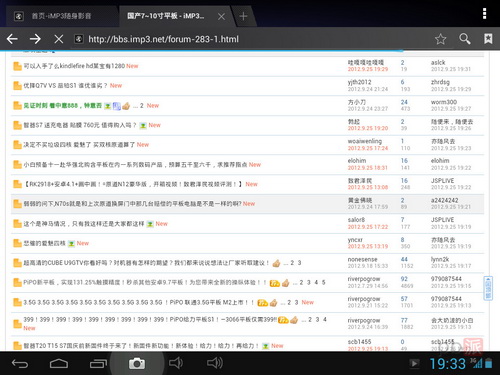Open last poster zhrdsg profile
Image resolution: width=500 pixels, height=375 pixels.
tap(440, 82)
